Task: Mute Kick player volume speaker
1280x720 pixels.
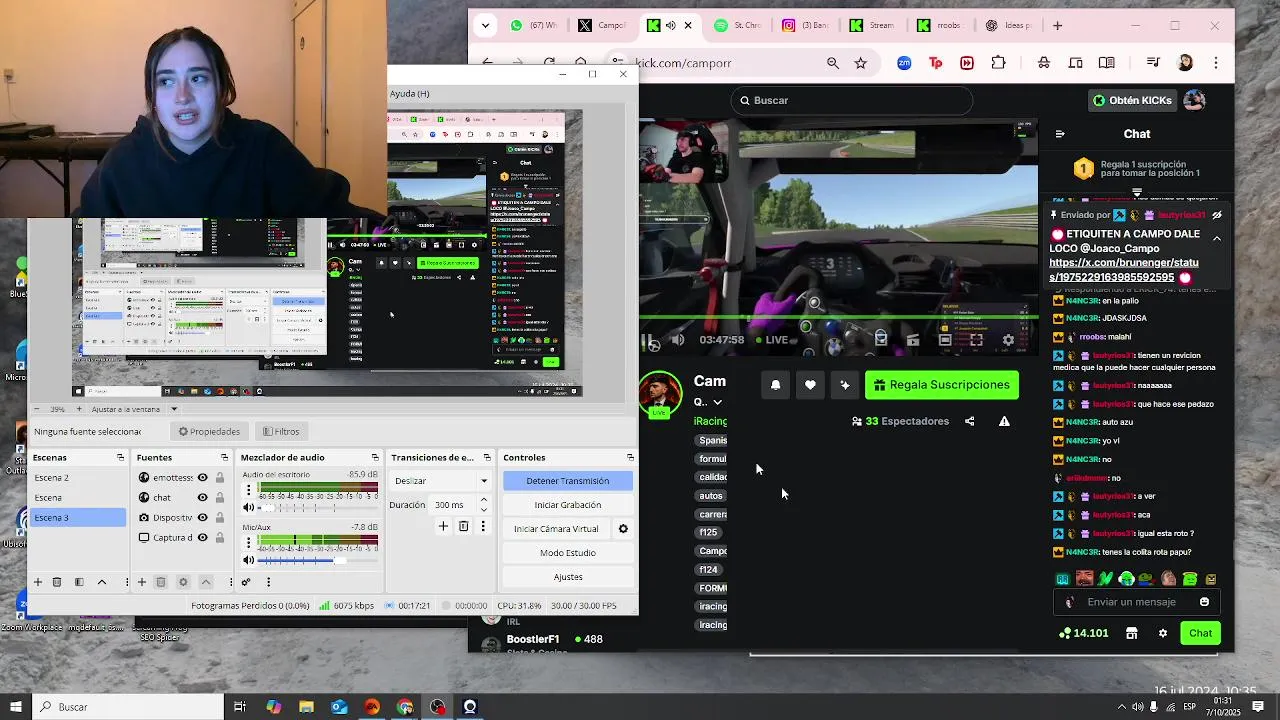Action: point(678,340)
